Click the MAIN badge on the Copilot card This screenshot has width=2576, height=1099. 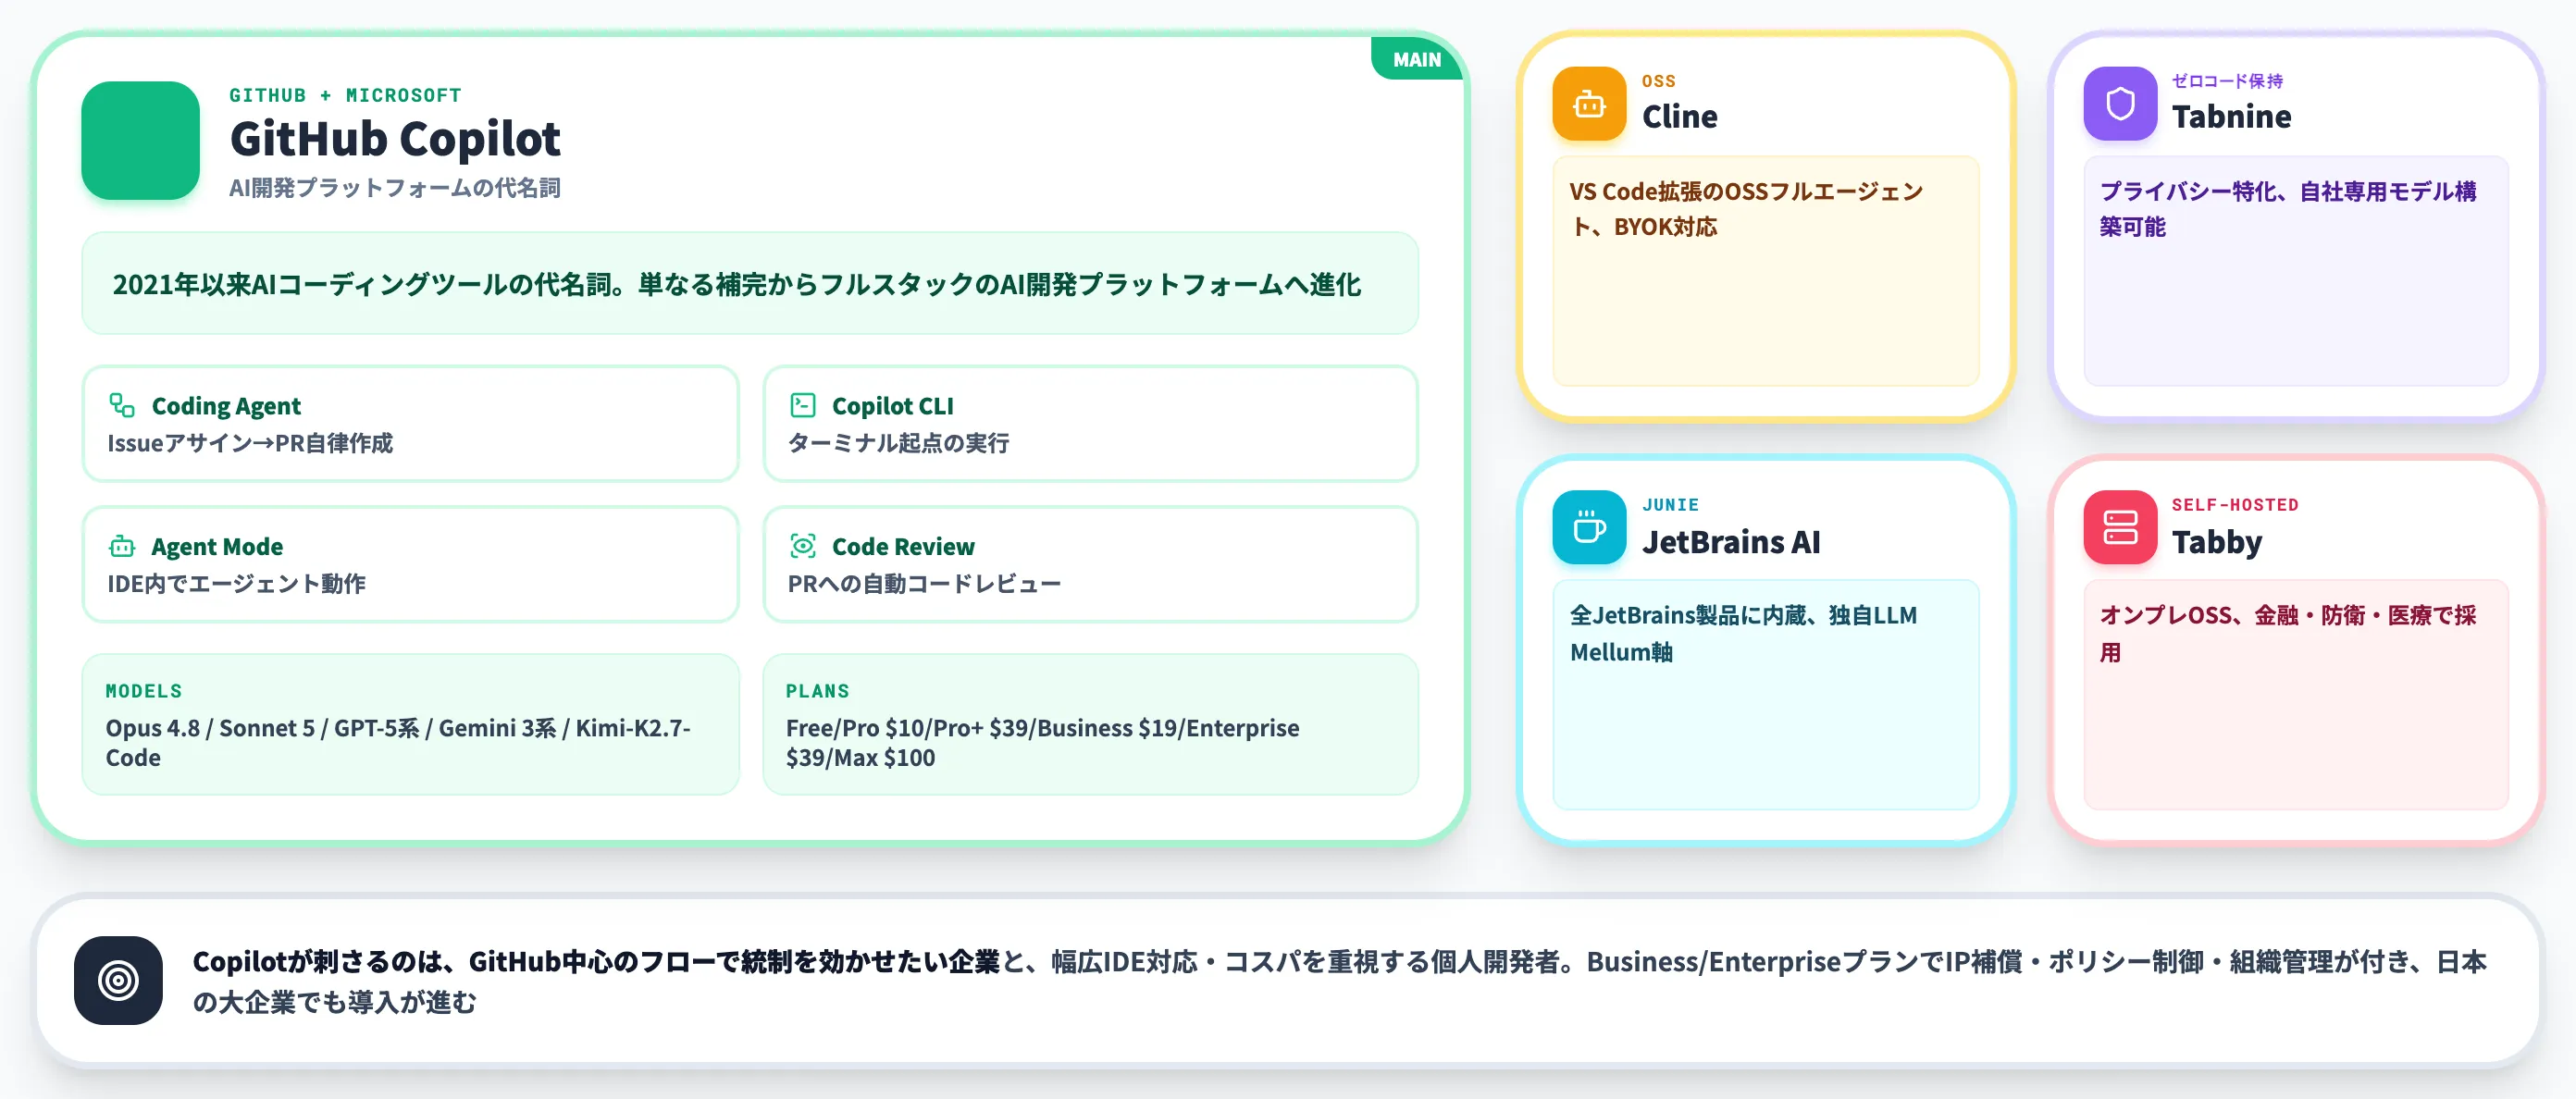pos(1417,59)
